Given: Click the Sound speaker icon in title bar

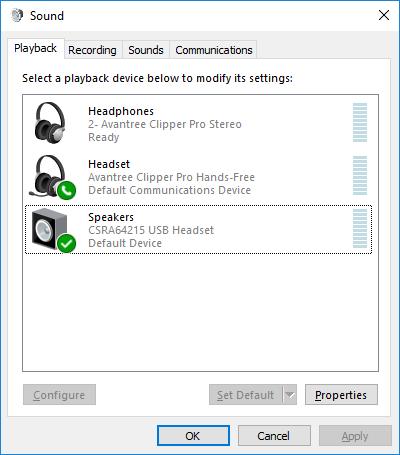Looking at the screenshot, I should pyautogui.click(x=16, y=15).
